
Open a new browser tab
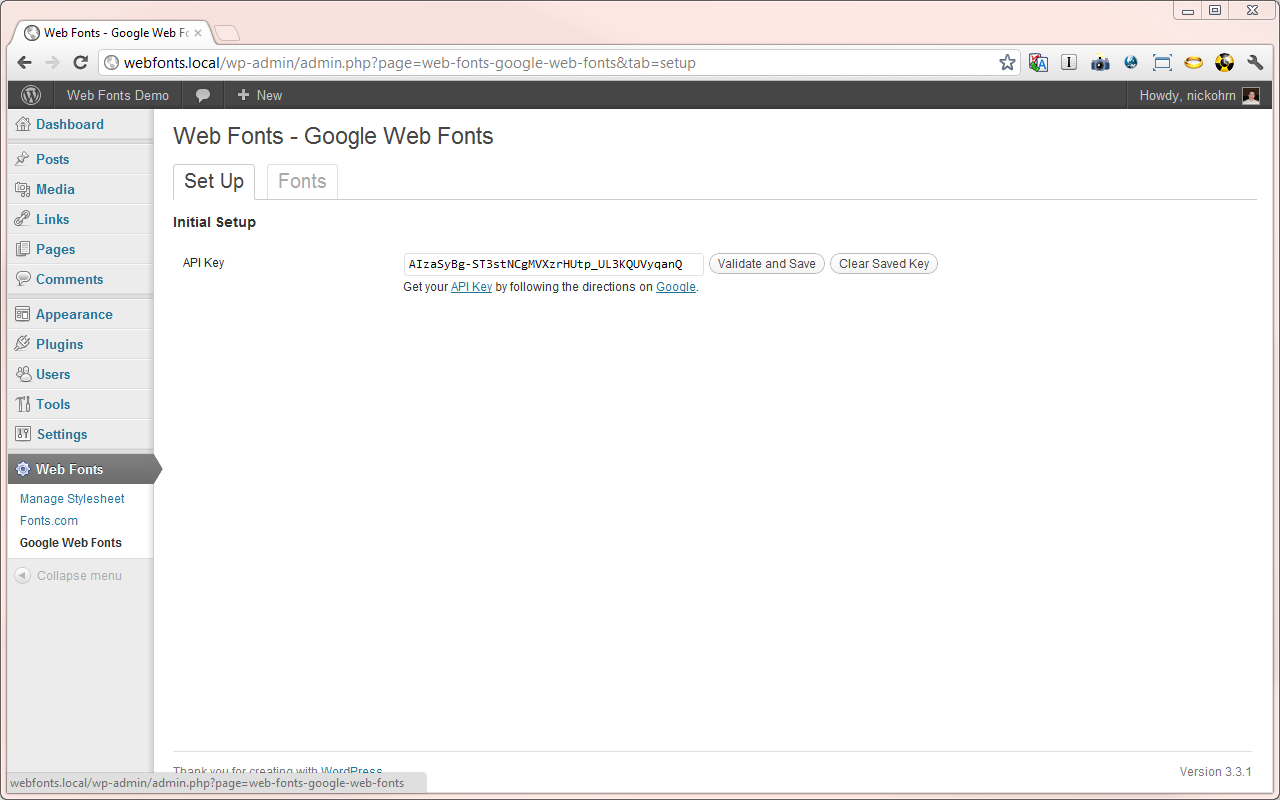[227, 33]
